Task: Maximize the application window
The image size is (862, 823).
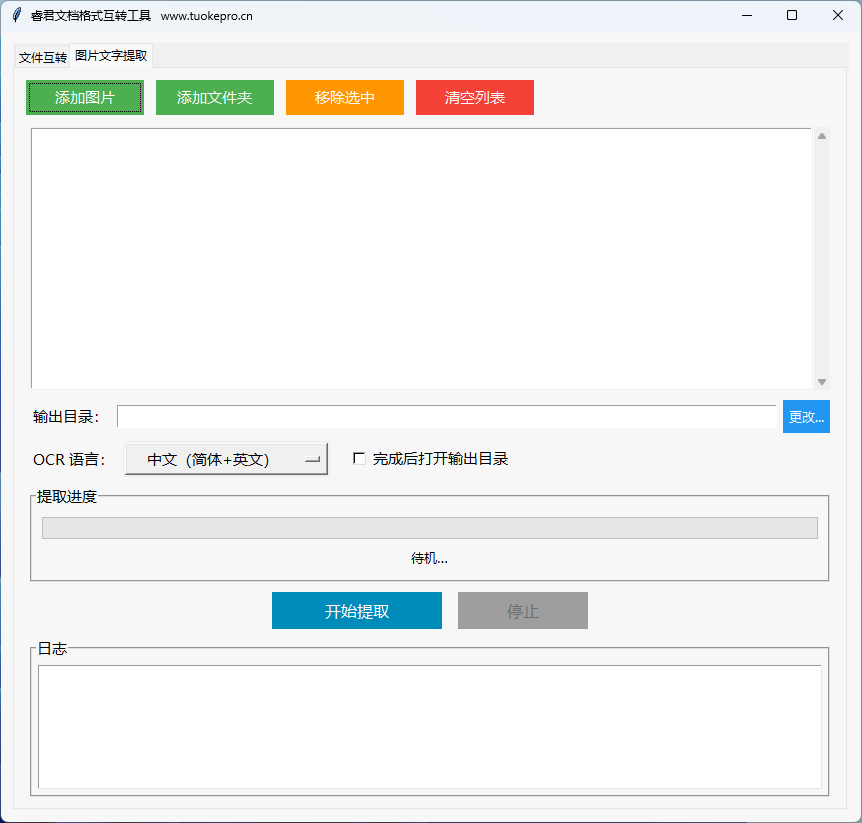Action: pos(792,15)
